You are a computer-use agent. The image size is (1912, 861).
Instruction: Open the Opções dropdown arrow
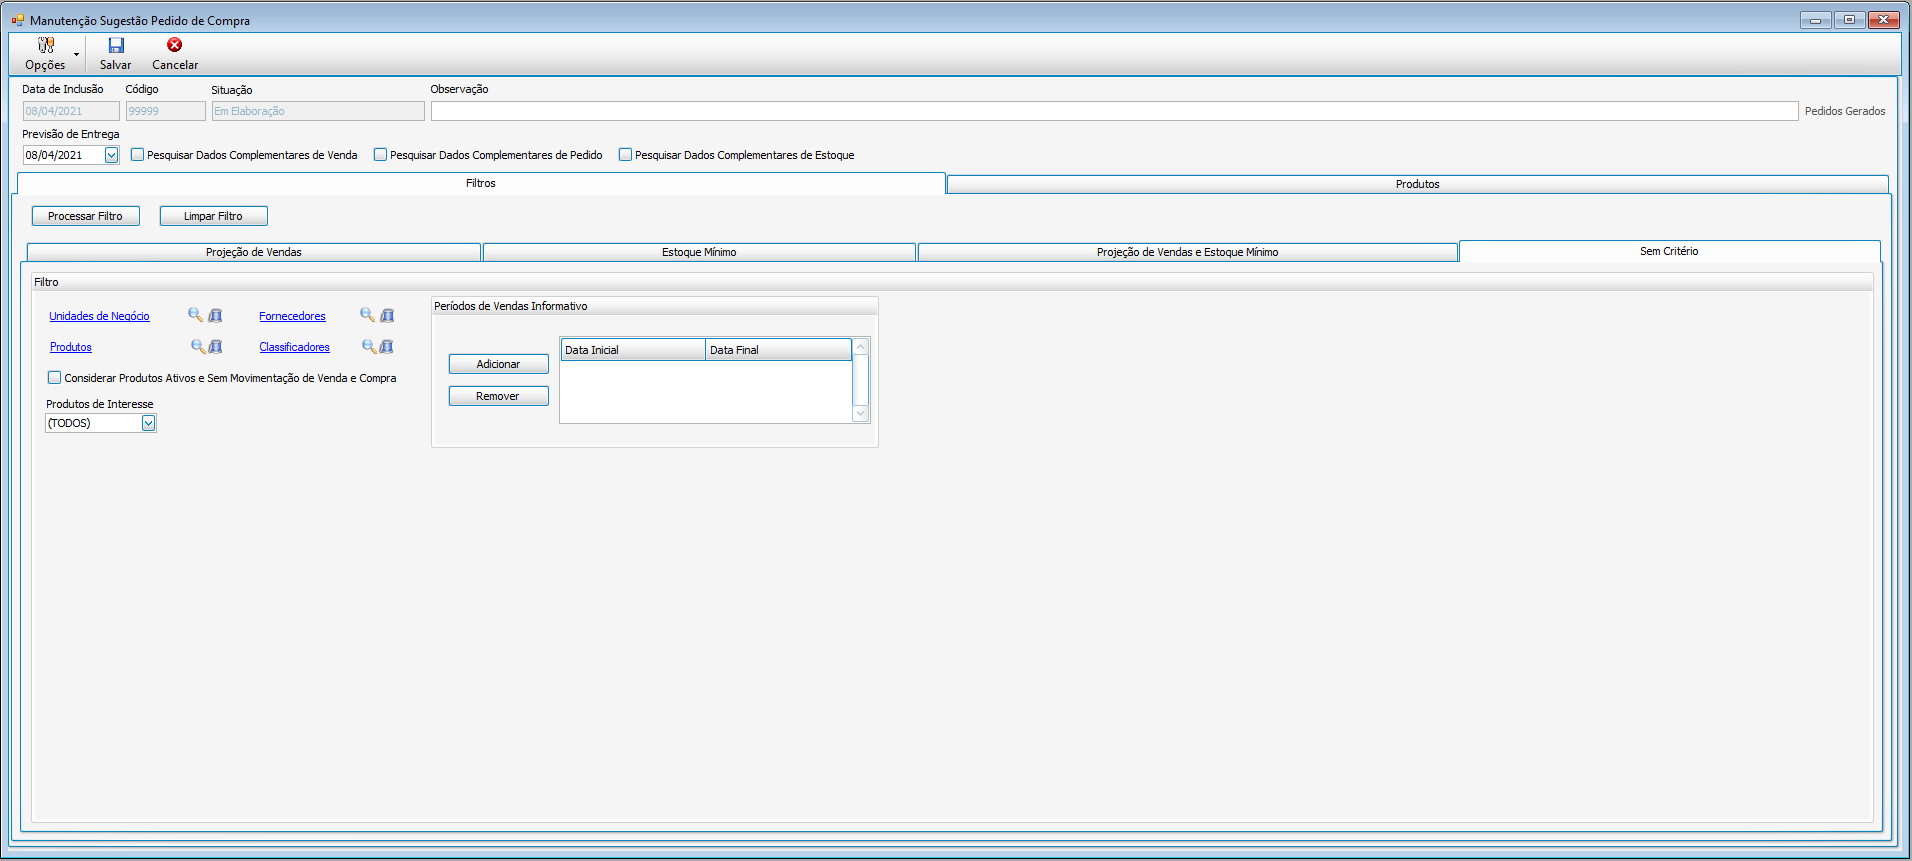tap(76, 54)
